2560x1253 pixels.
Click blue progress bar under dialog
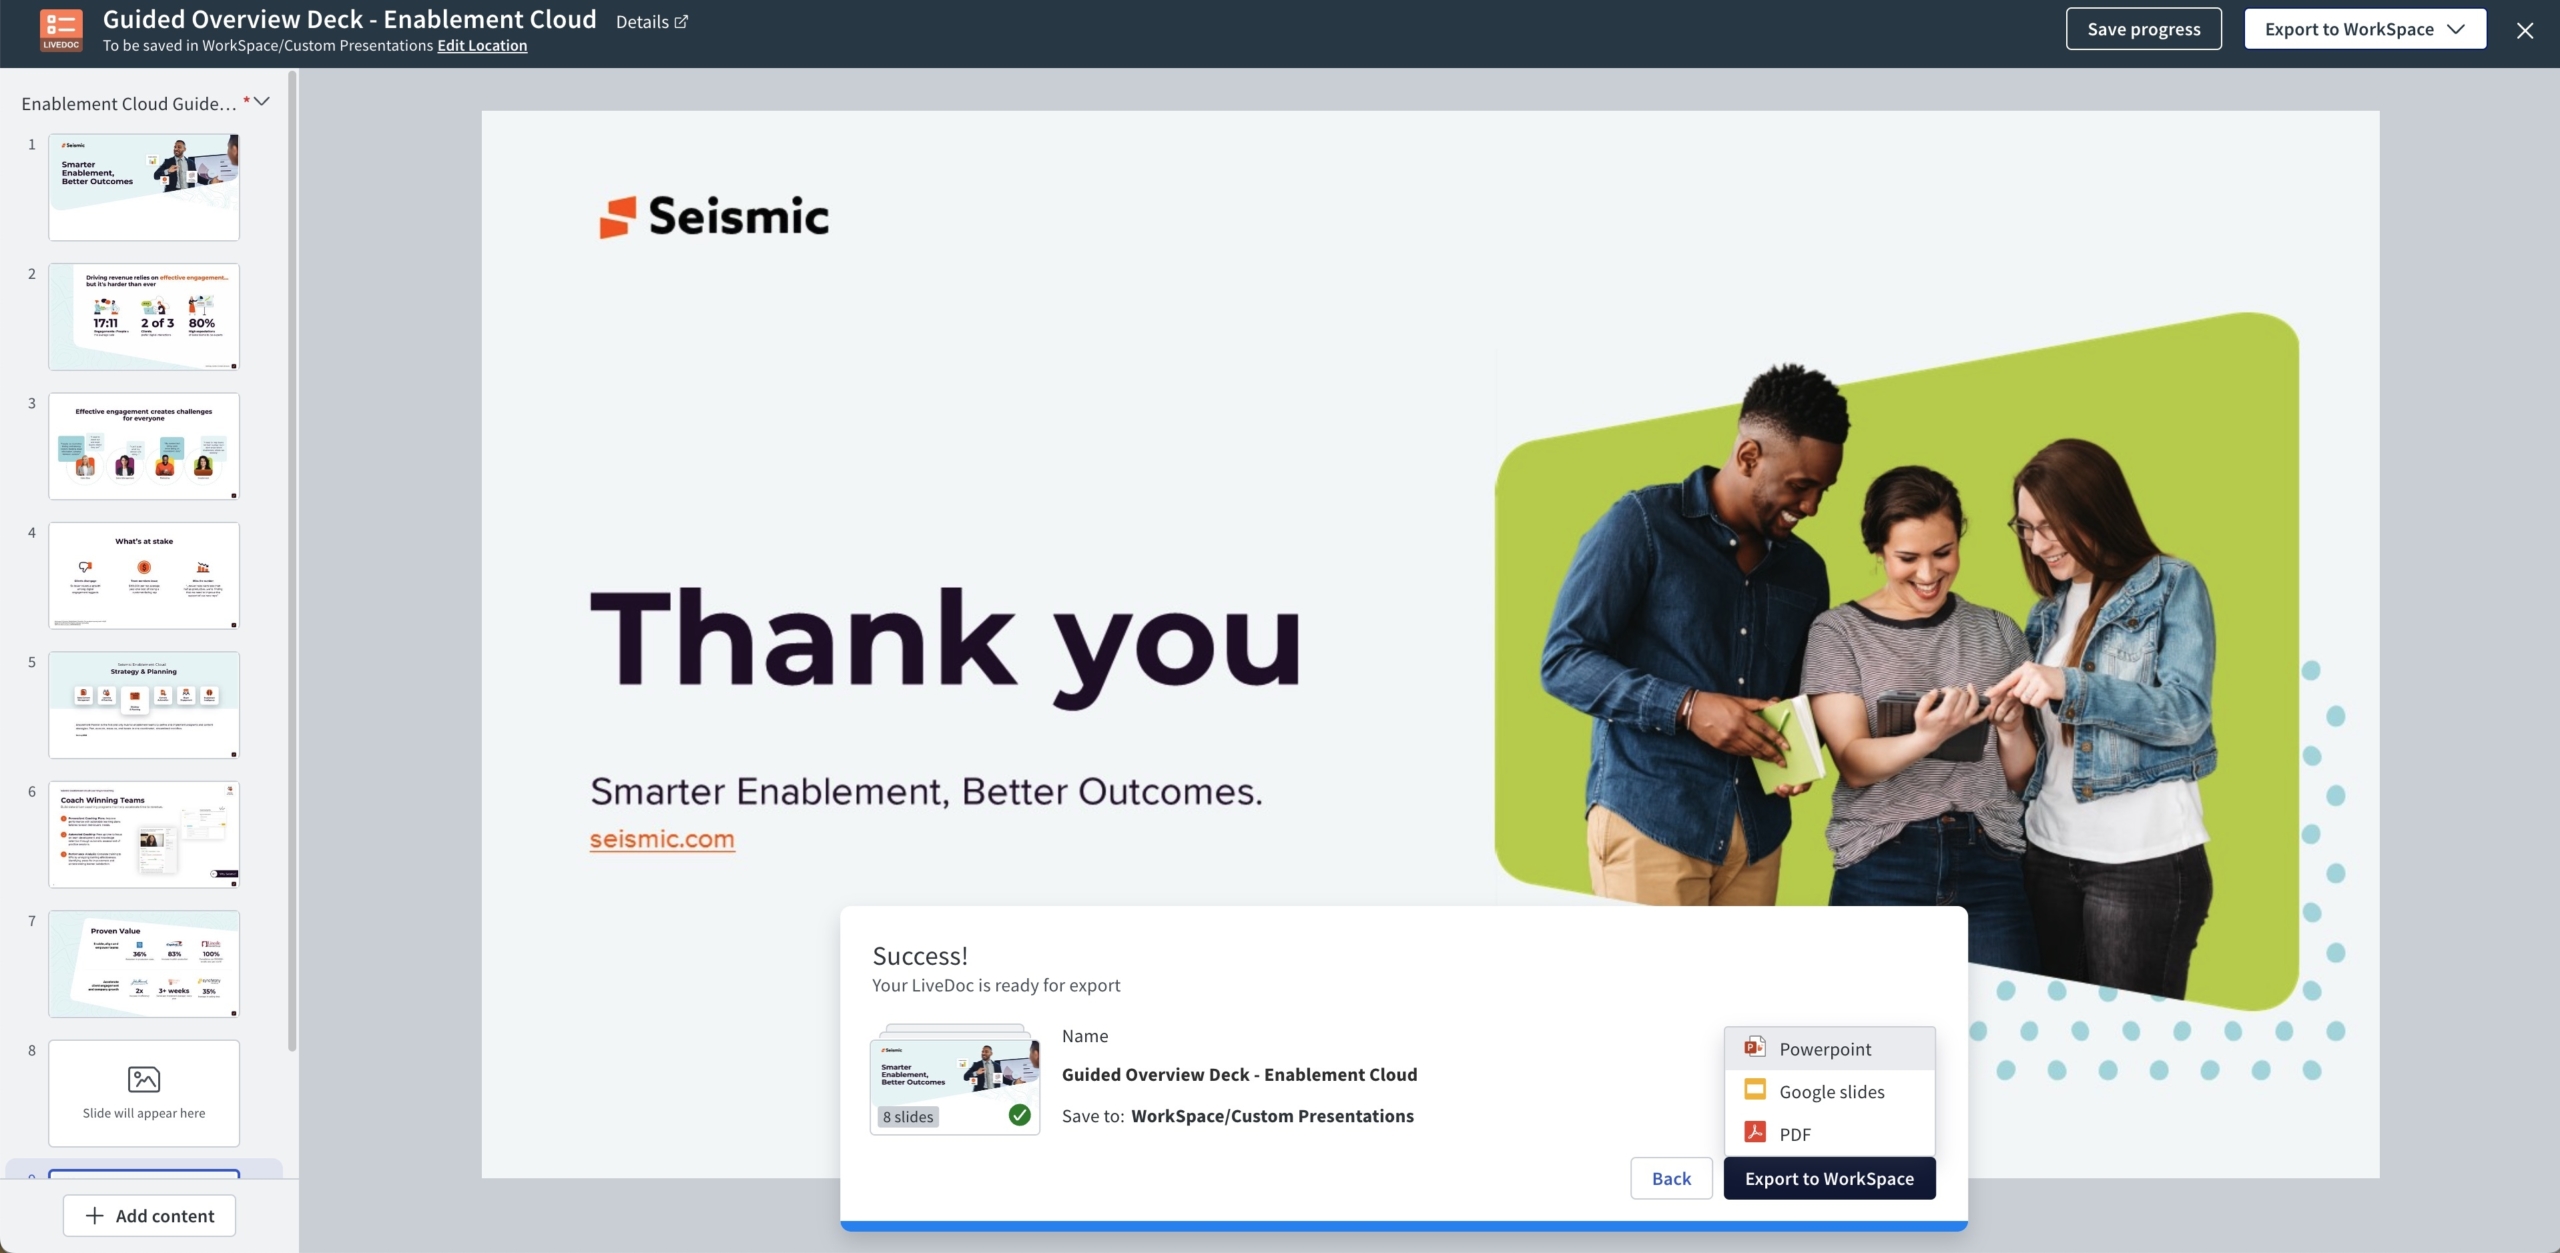tap(1404, 1225)
